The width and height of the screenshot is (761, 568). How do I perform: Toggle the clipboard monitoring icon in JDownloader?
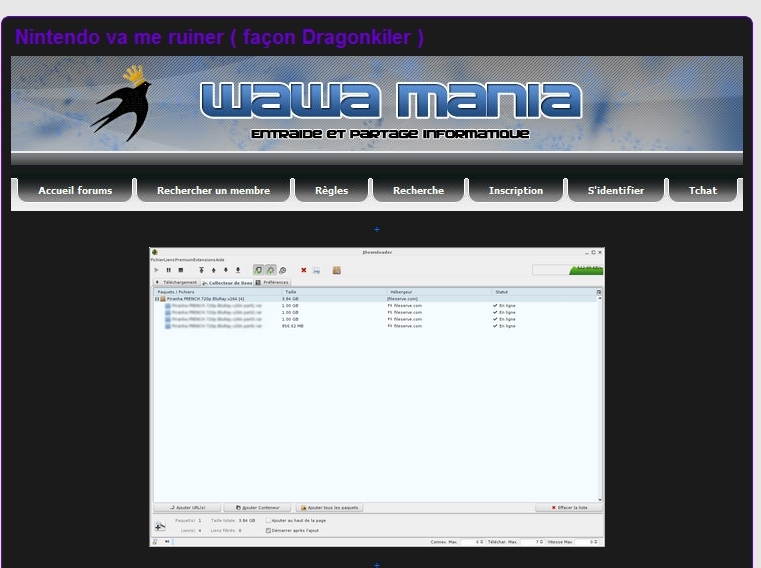pos(259,270)
